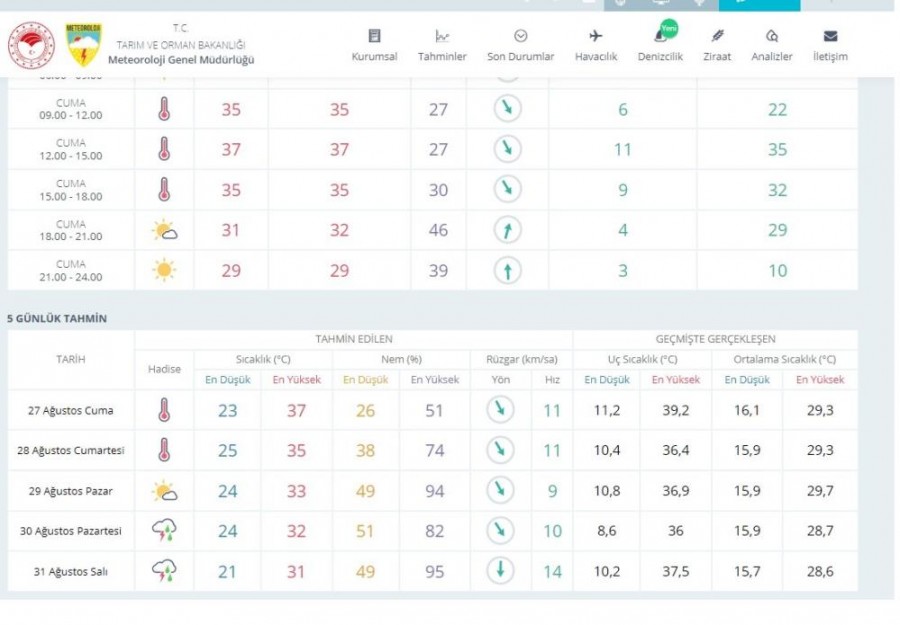Select the Havacılık airplane icon

pos(596,45)
